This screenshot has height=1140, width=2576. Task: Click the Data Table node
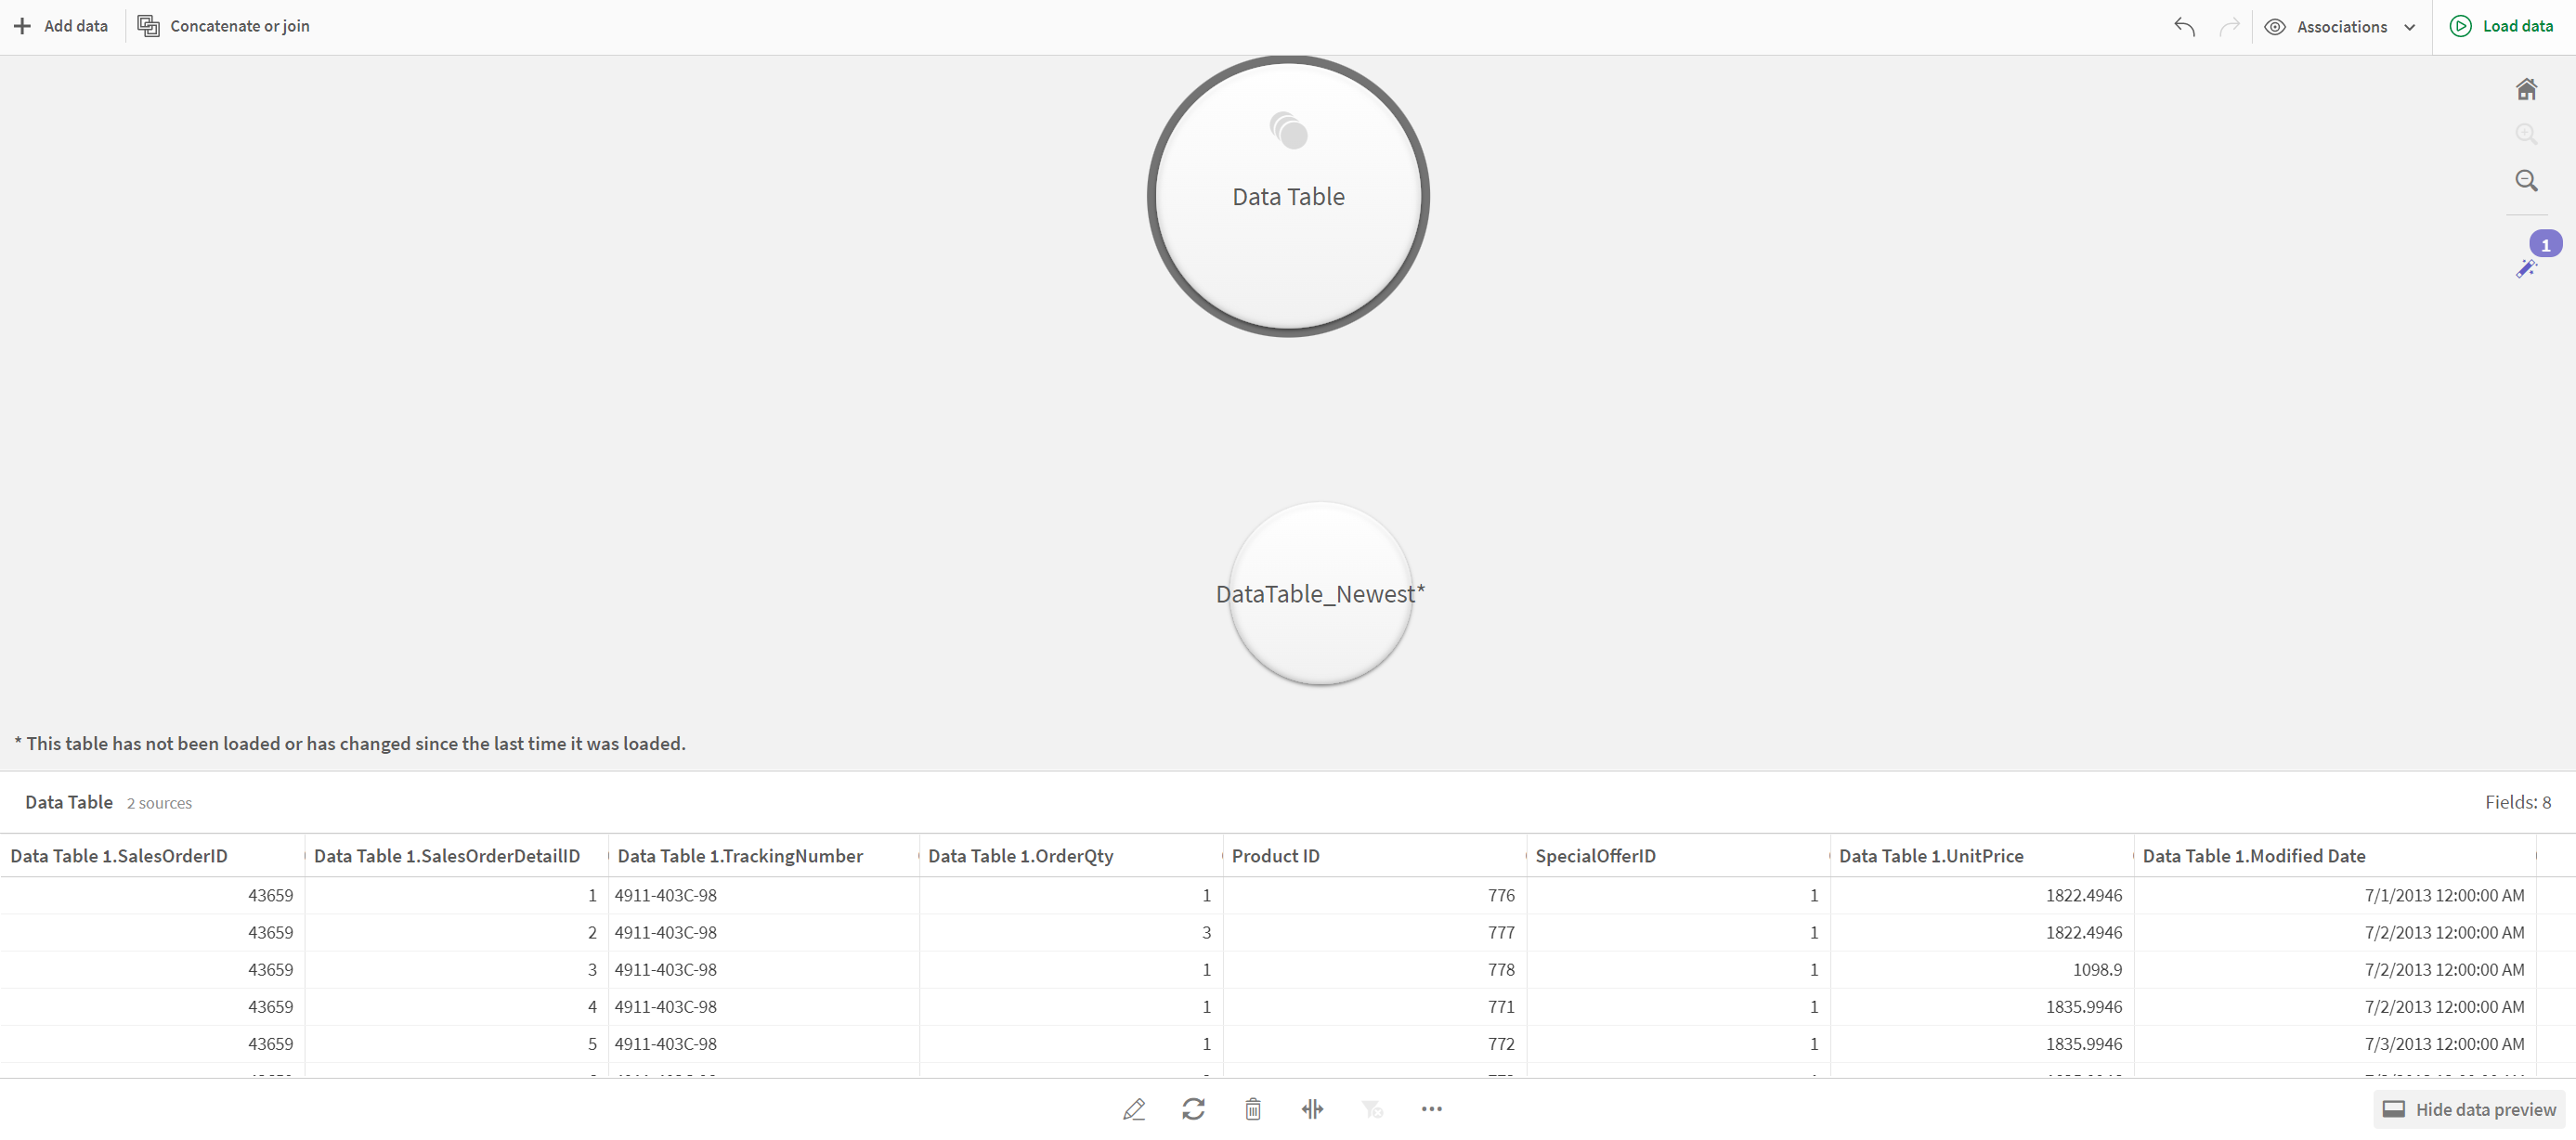pos(1288,196)
